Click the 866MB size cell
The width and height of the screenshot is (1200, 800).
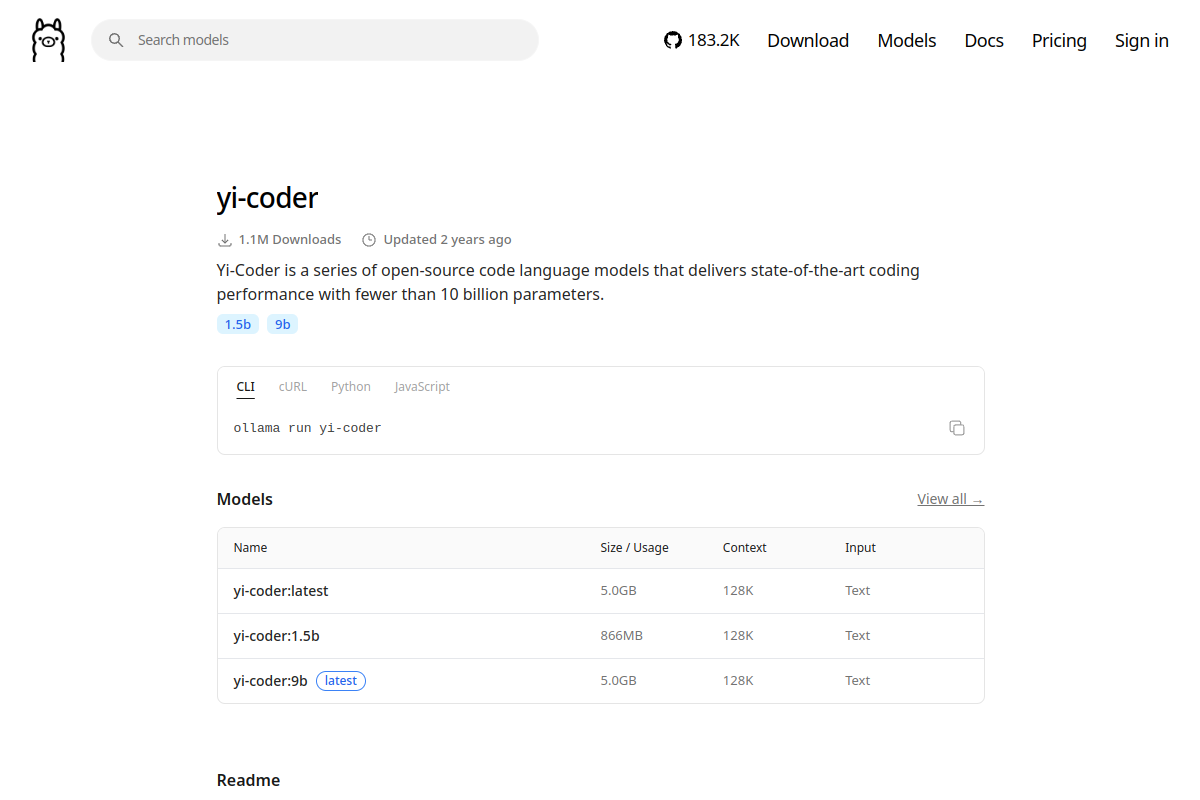point(621,636)
